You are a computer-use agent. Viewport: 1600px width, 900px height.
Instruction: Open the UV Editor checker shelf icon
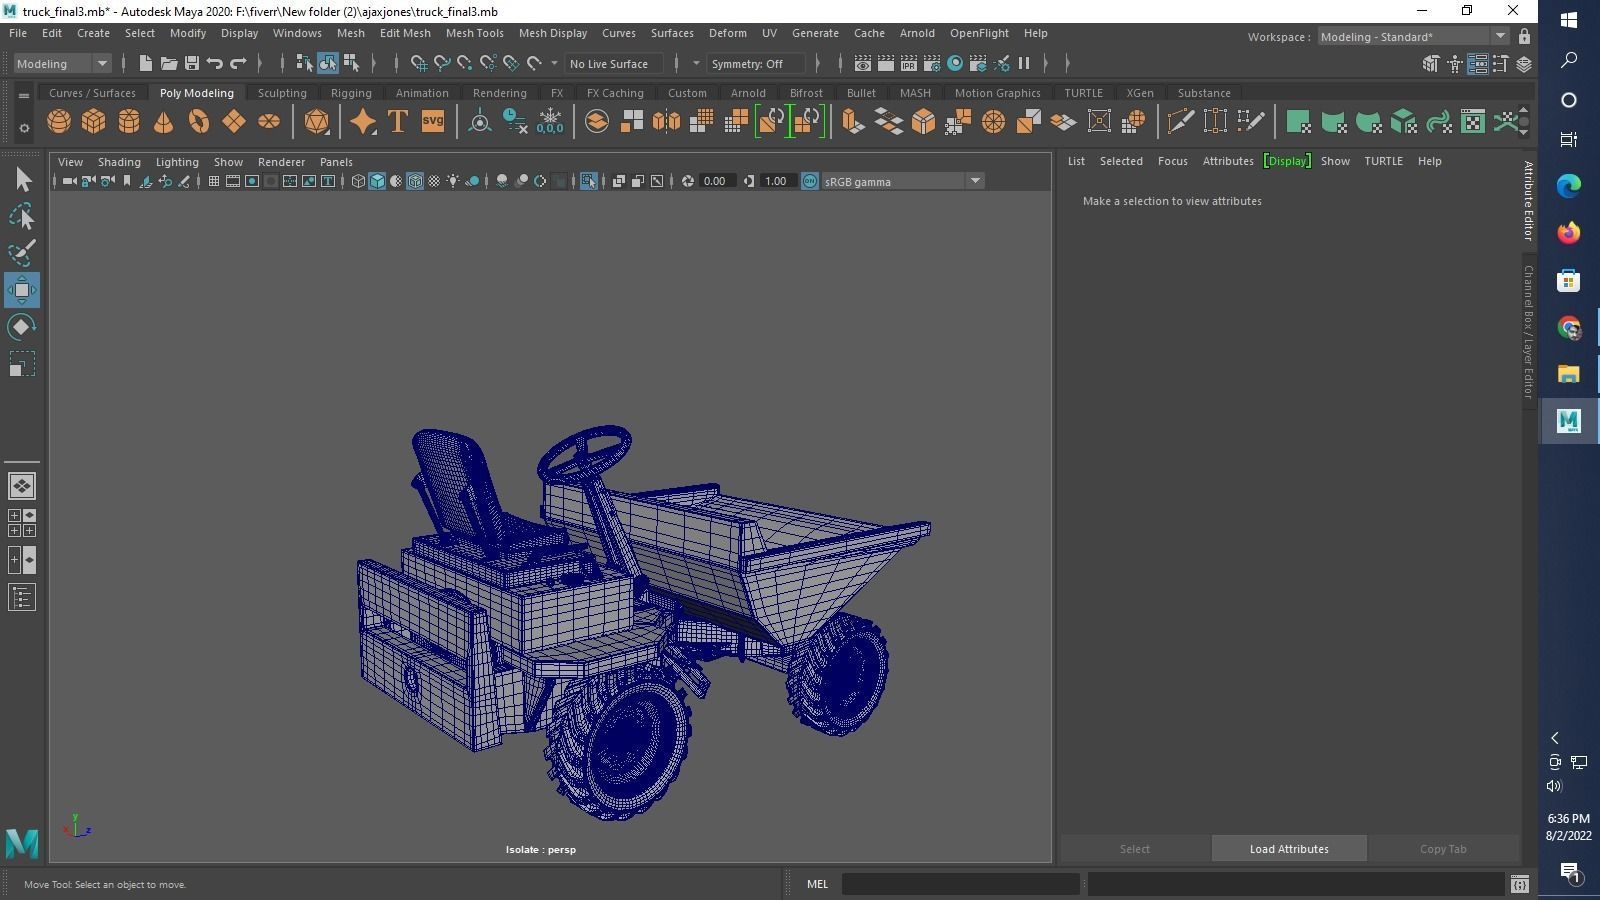click(x=1473, y=122)
